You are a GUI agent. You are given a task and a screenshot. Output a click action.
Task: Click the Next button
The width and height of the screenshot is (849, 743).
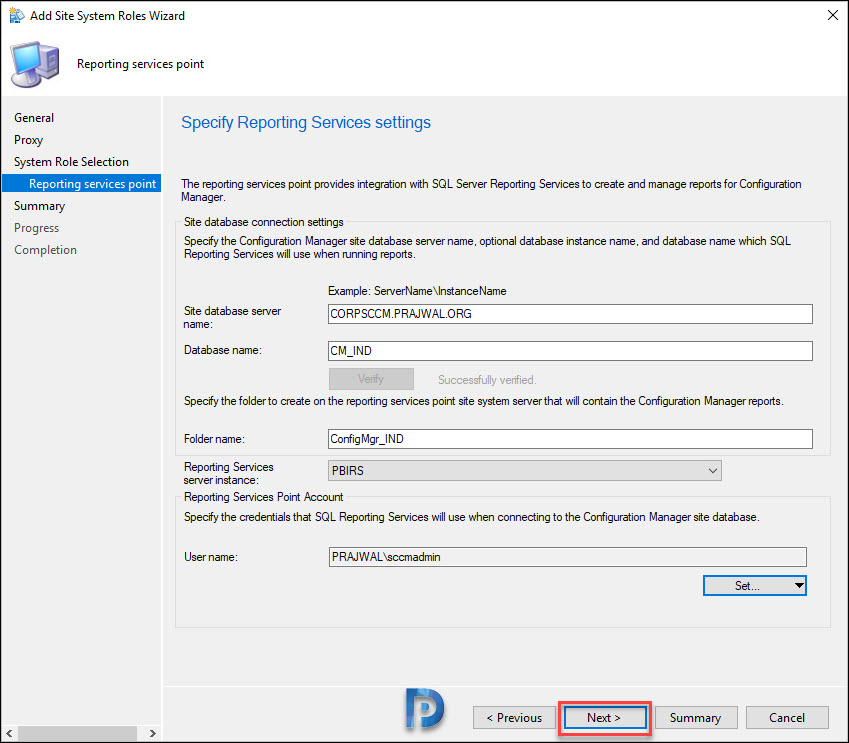pyautogui.click(x=605, y=718)
